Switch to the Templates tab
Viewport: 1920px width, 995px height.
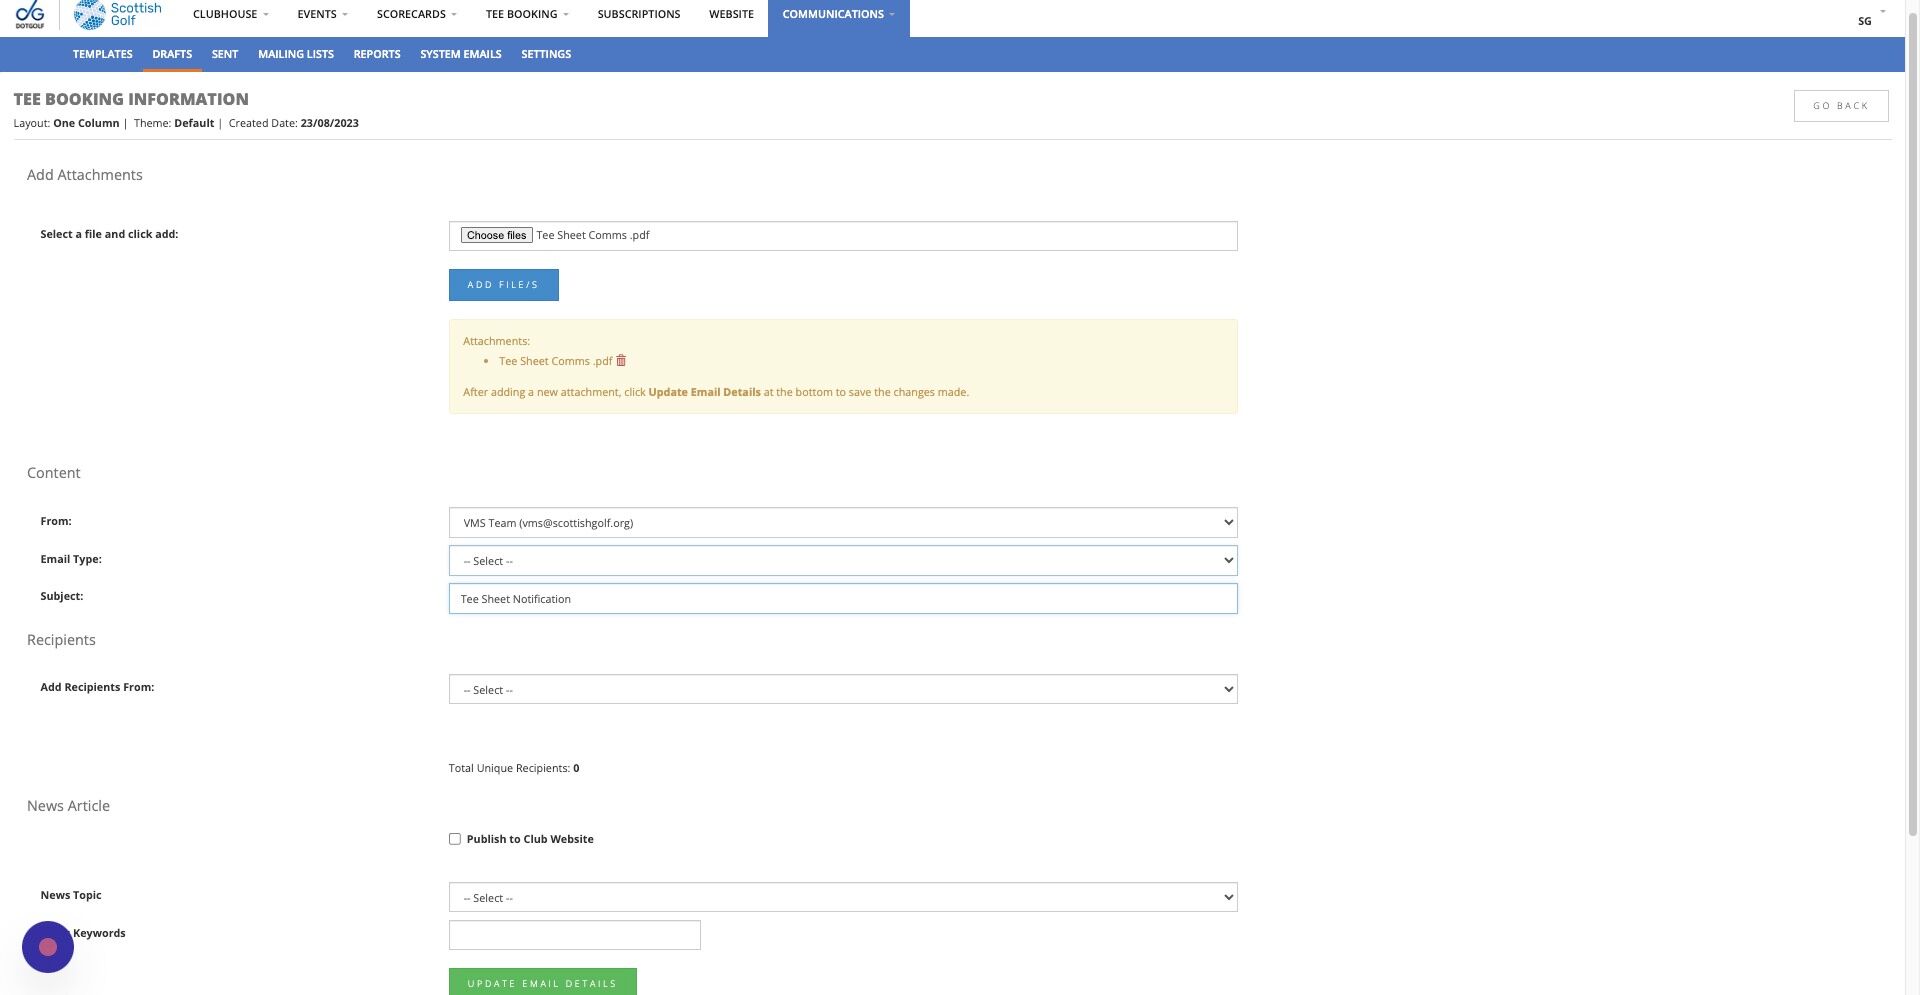coord(103,54)
